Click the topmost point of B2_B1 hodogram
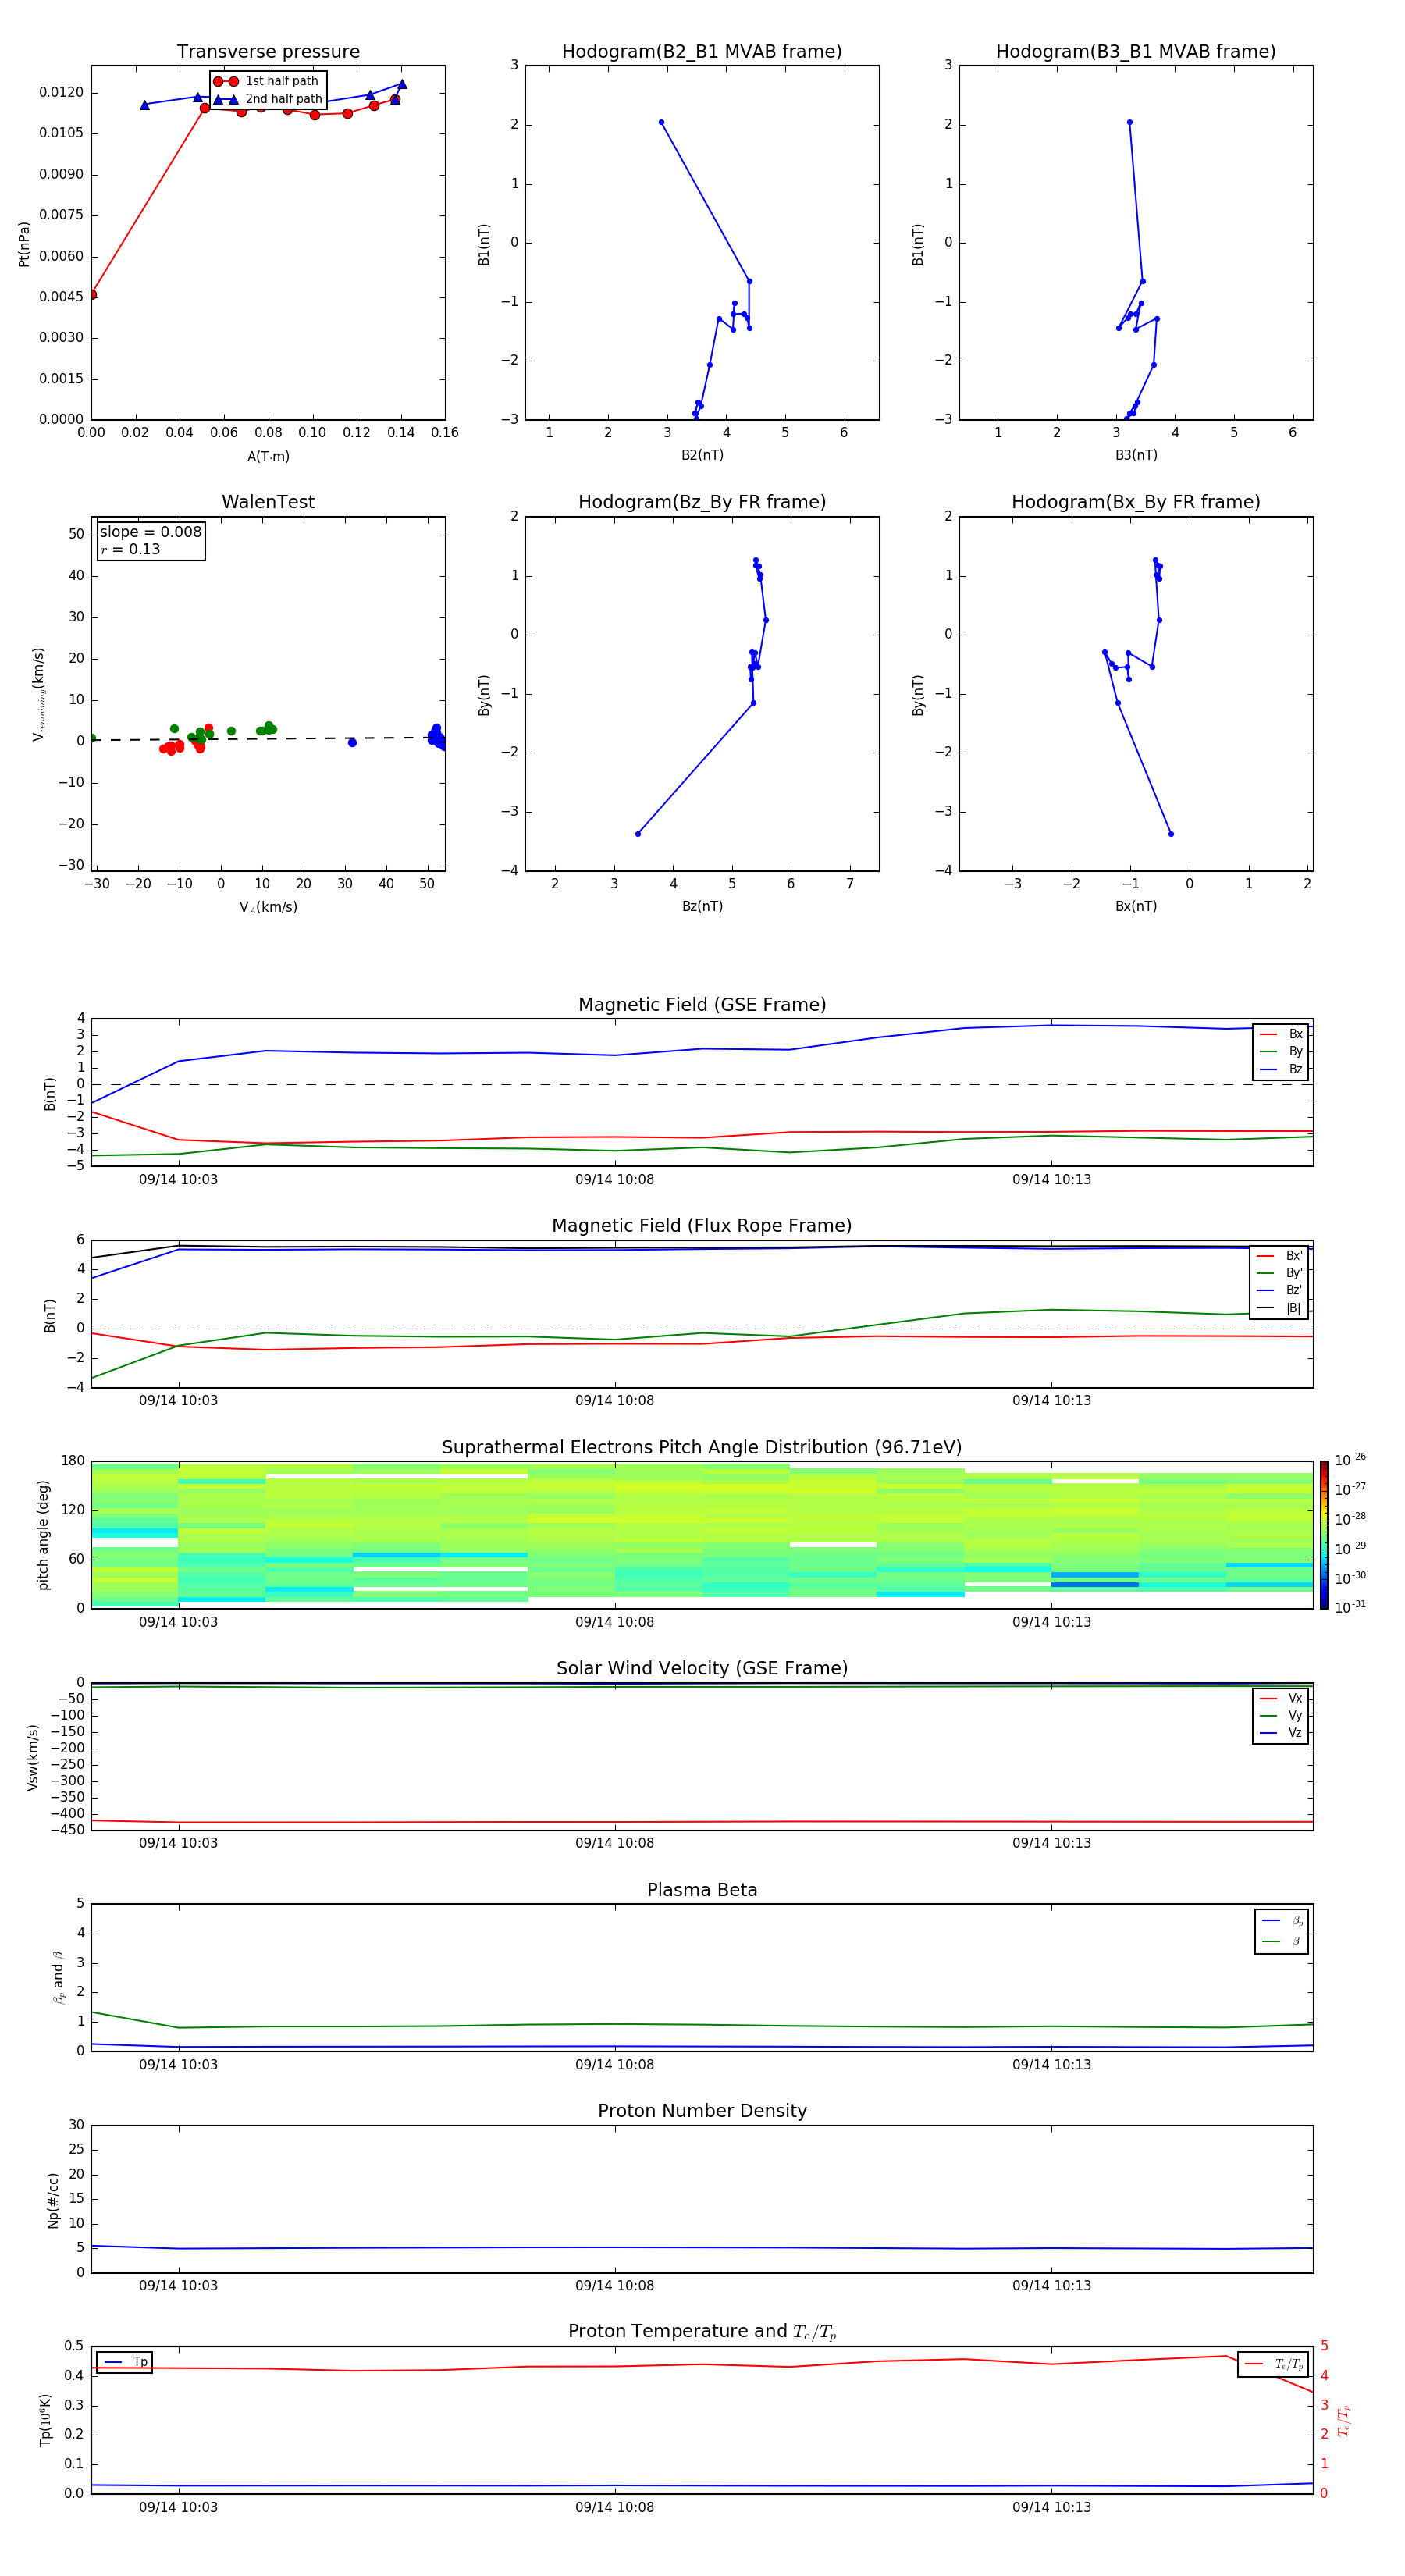 click(x=661, y=122)
